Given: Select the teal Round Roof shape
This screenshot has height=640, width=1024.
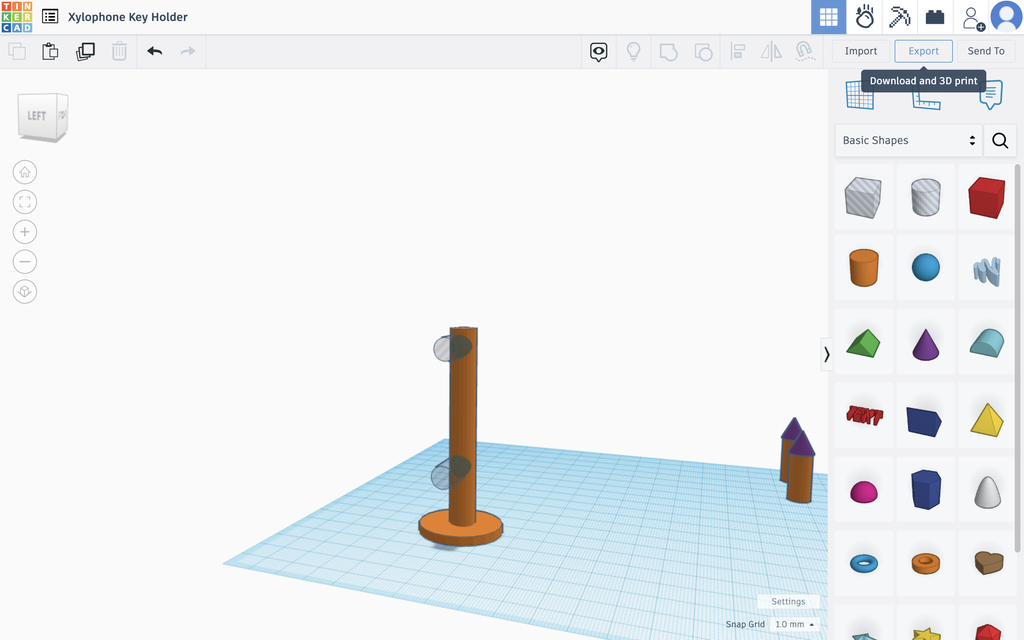Looking at the screenshot, I should [987, 343].
